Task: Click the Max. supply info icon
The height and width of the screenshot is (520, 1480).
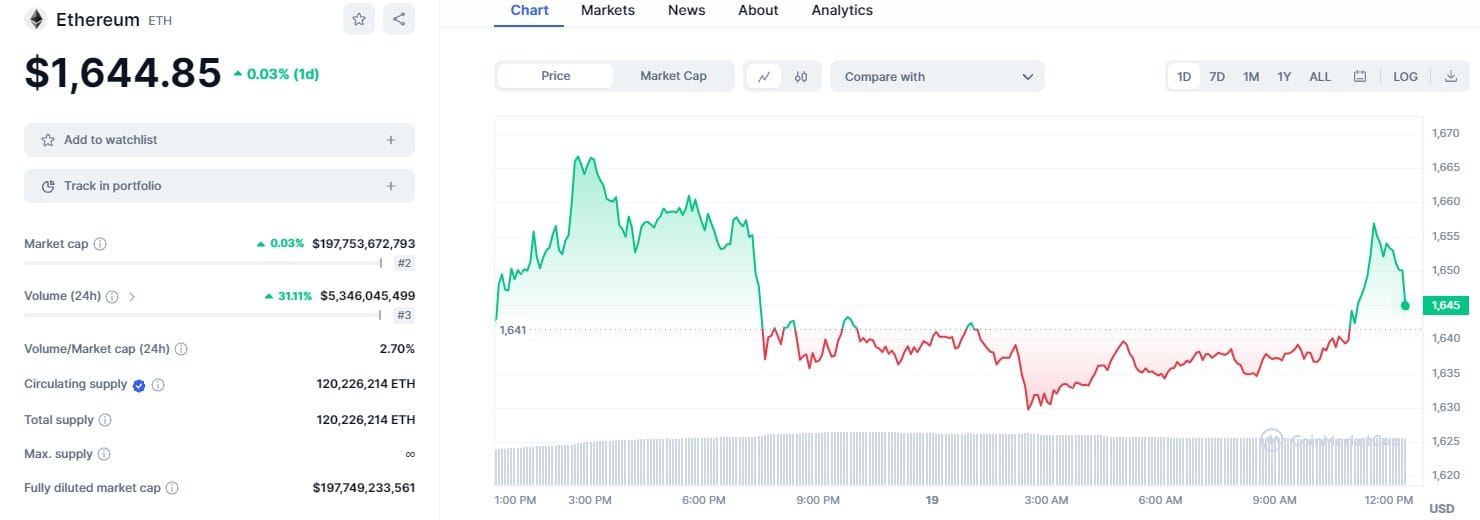Action: pyautogui.click(x=104, y=454)
